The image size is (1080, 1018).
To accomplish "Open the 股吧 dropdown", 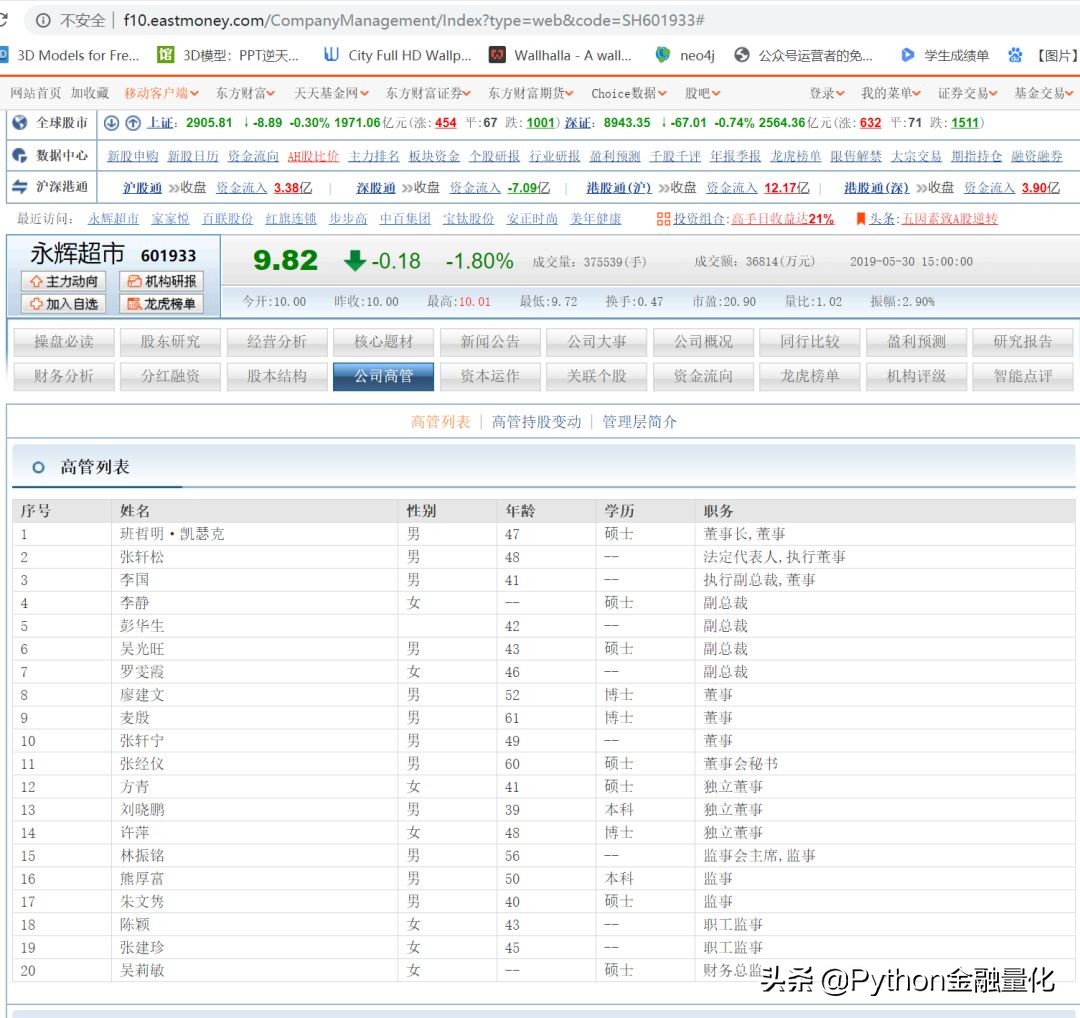I will 703,92.
